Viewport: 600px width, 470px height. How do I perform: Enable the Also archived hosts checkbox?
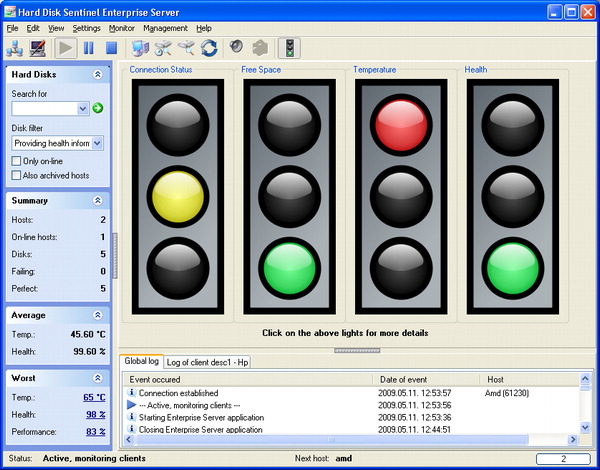16,175
